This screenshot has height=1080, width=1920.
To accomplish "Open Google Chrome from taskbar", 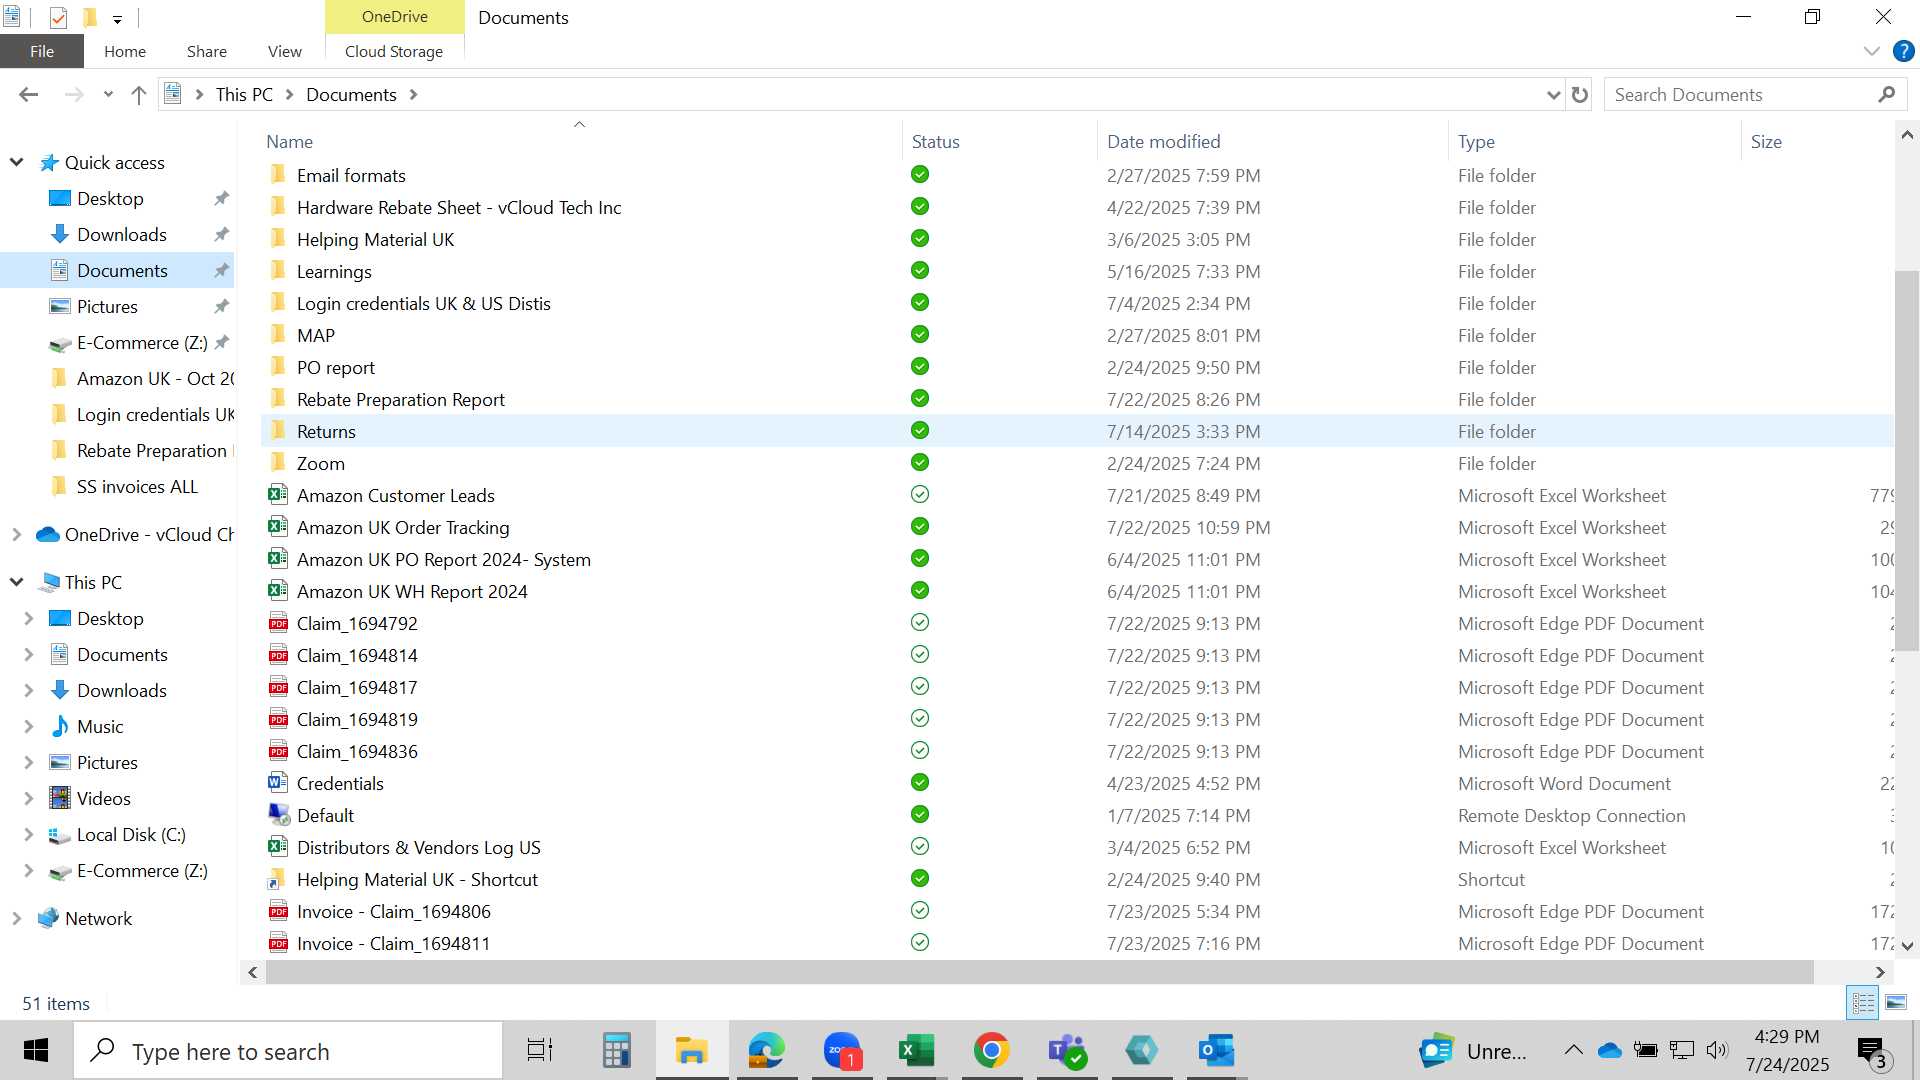I will [x=991, y=1050].
